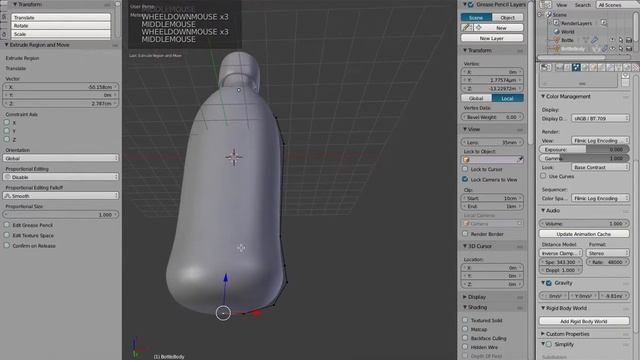Enable the Confirm on Release checkbox
This screenshot has width=640, height=360.
[x=7, y=246]
